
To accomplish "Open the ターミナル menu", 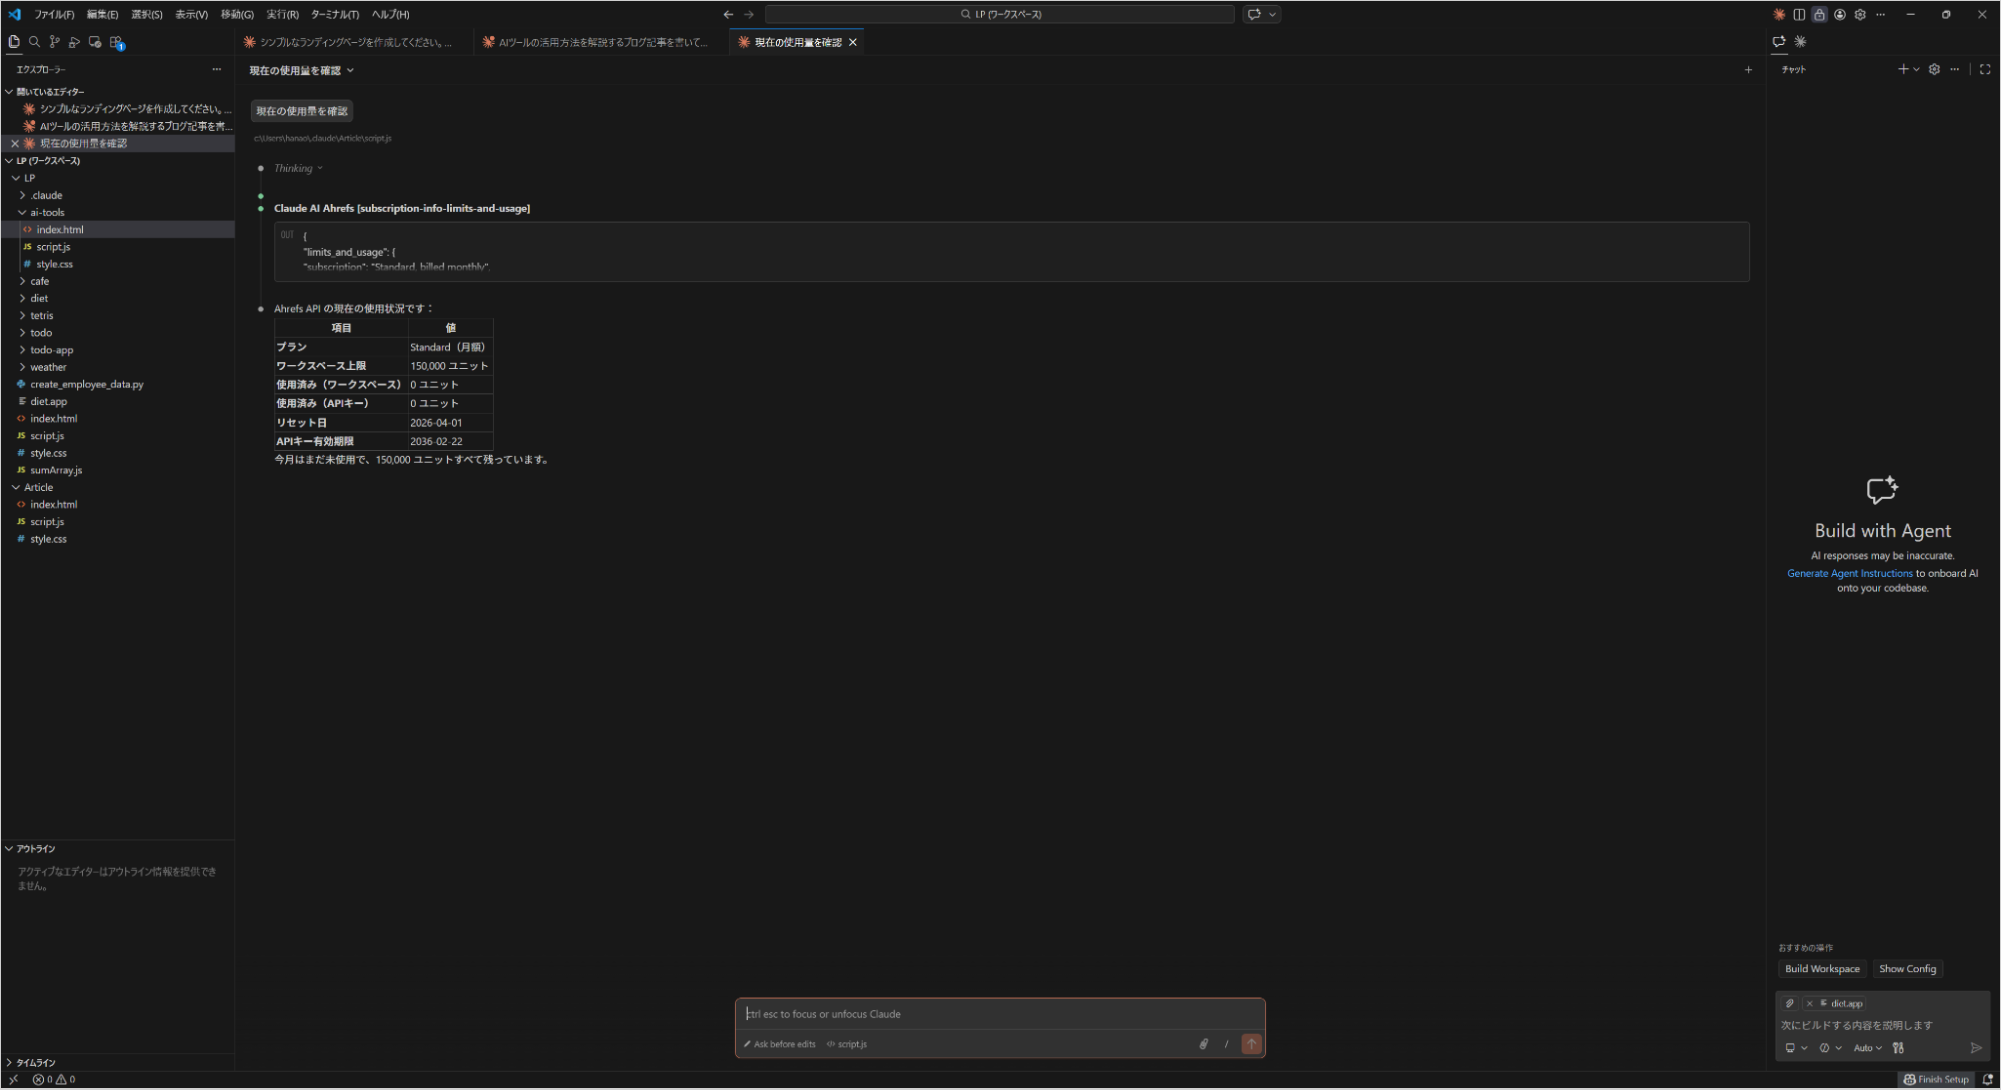I will point(334,14).
